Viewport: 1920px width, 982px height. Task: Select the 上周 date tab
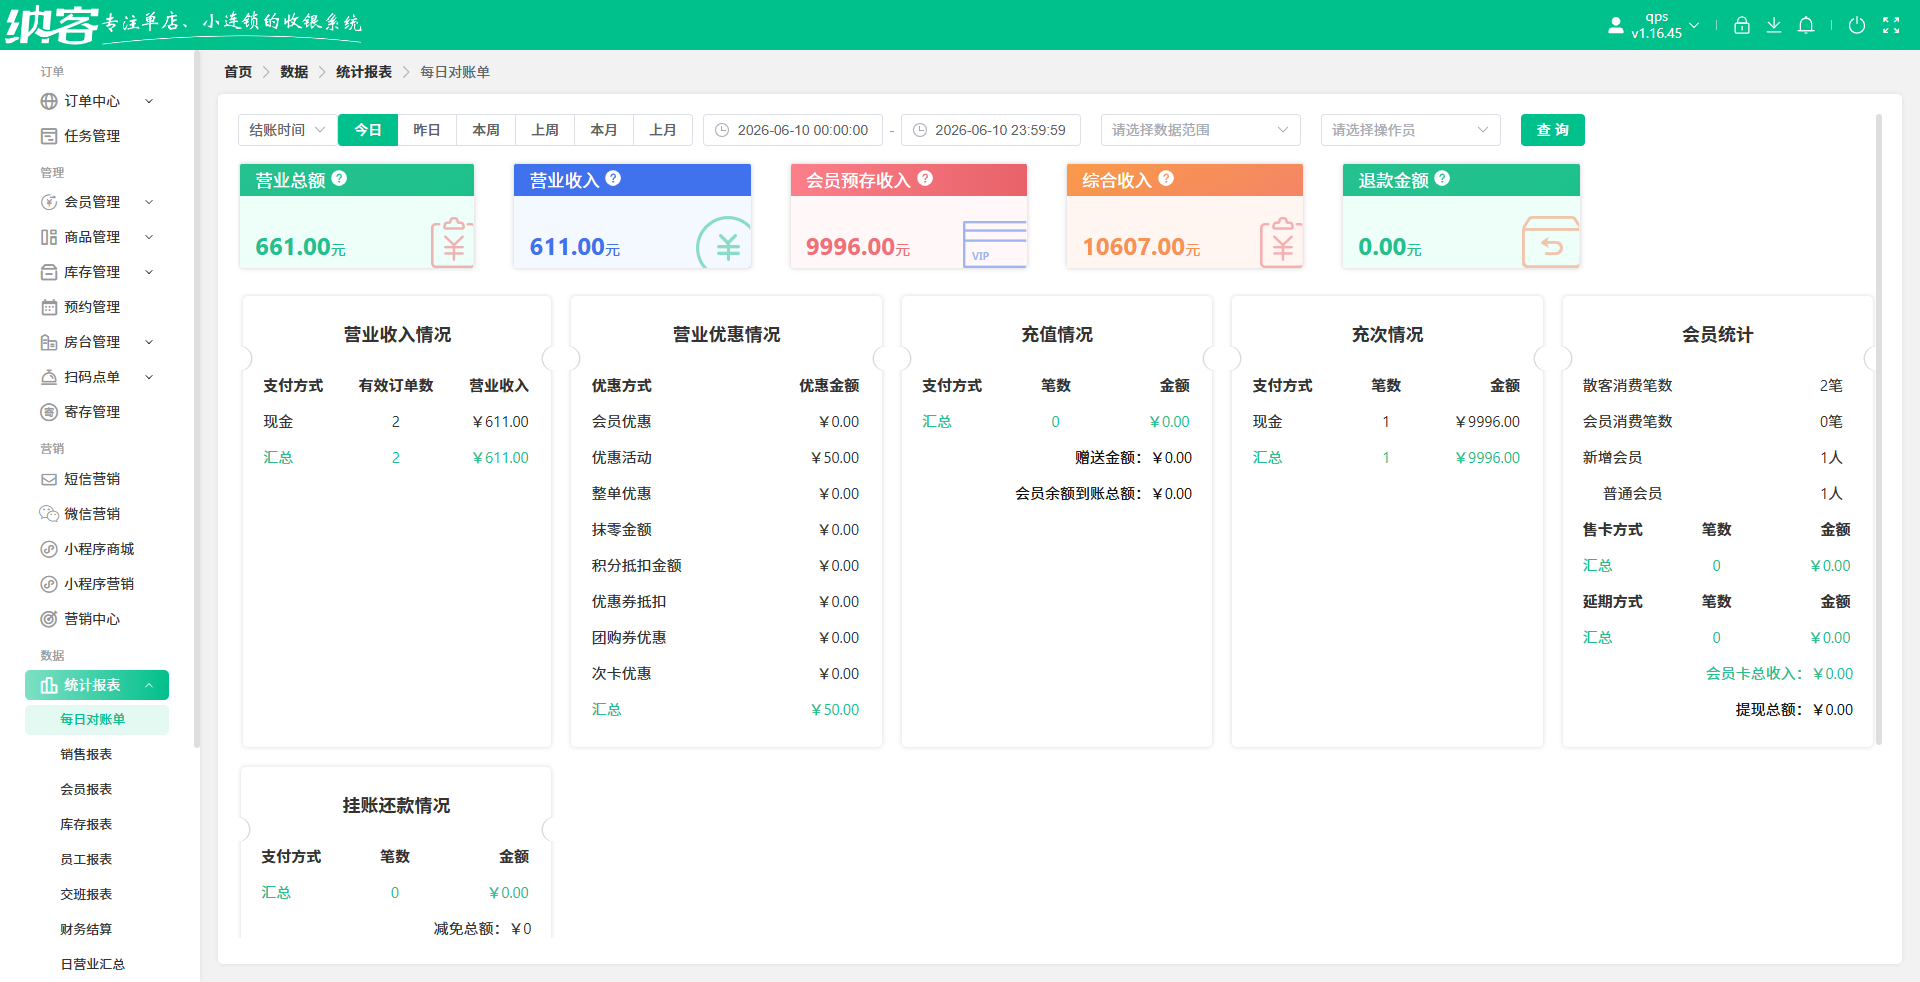[x=545, y=130]
